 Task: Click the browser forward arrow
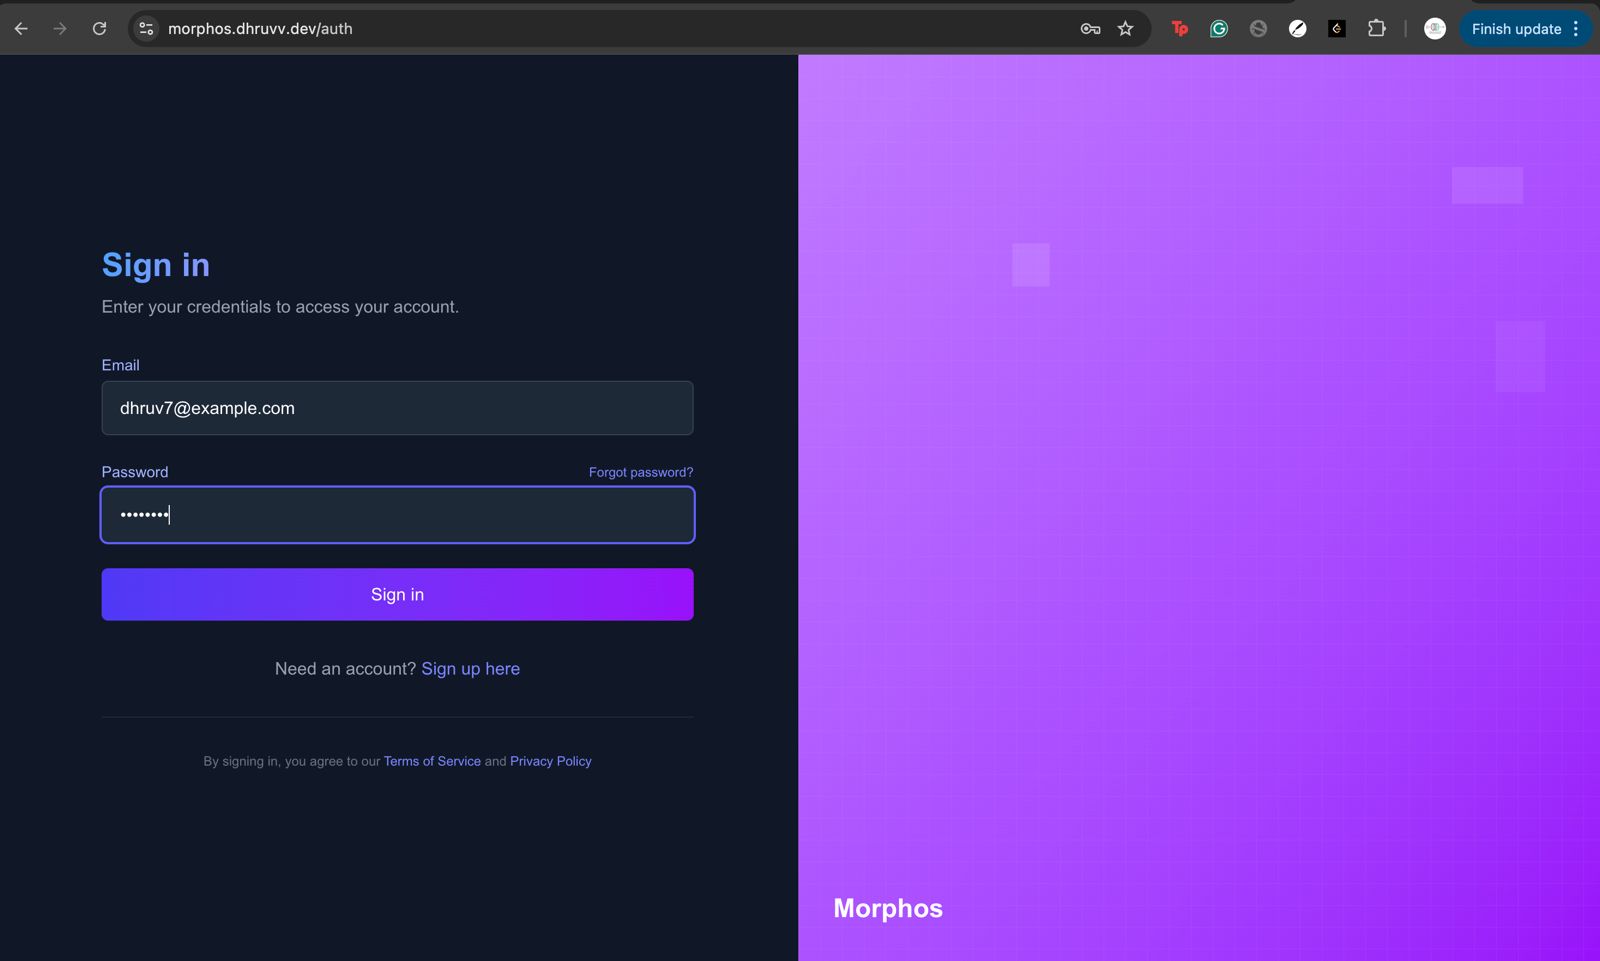(60, 29)
